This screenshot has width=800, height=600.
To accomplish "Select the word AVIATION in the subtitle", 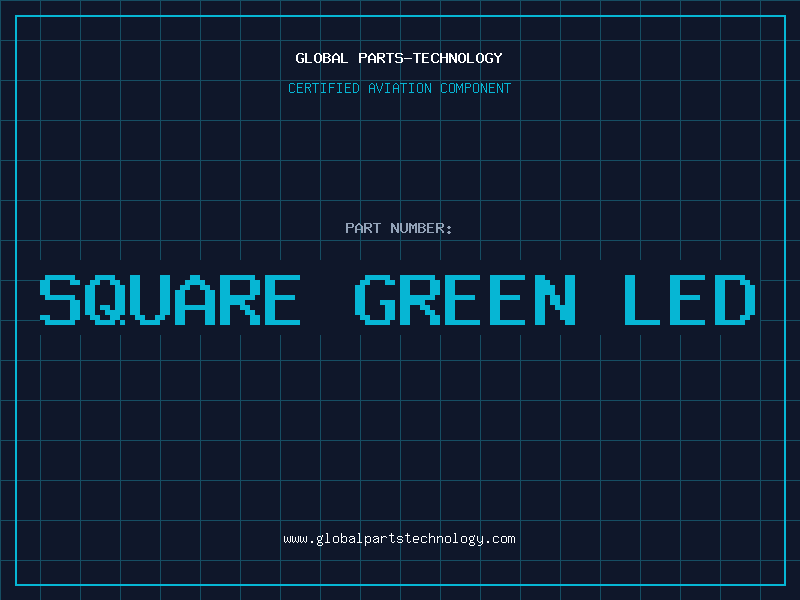I will [398, 88].
